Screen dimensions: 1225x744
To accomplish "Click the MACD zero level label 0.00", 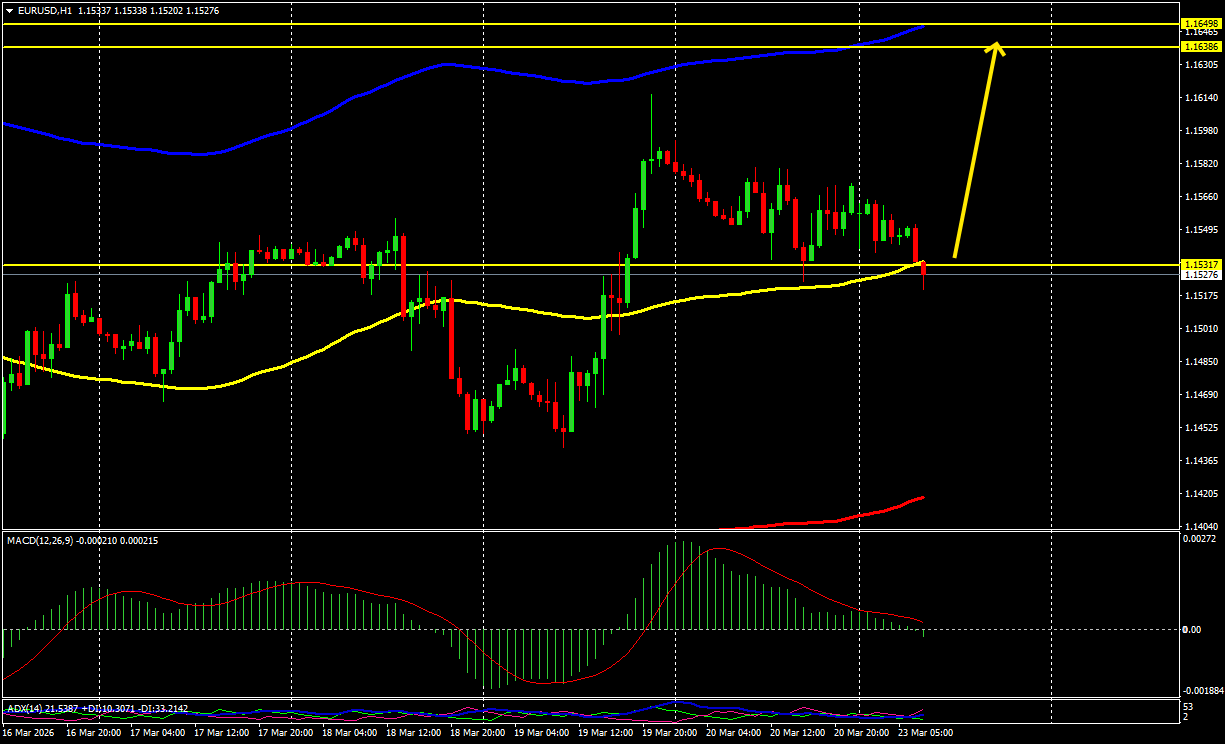I will click(x=1192, y=629).
